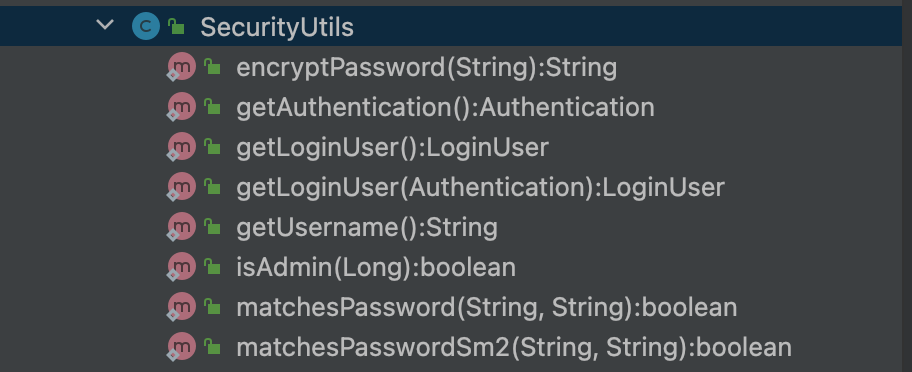912x372 pixels.
Task: Select encryptPassword(String):String method
Action: [x=426, y=67]
